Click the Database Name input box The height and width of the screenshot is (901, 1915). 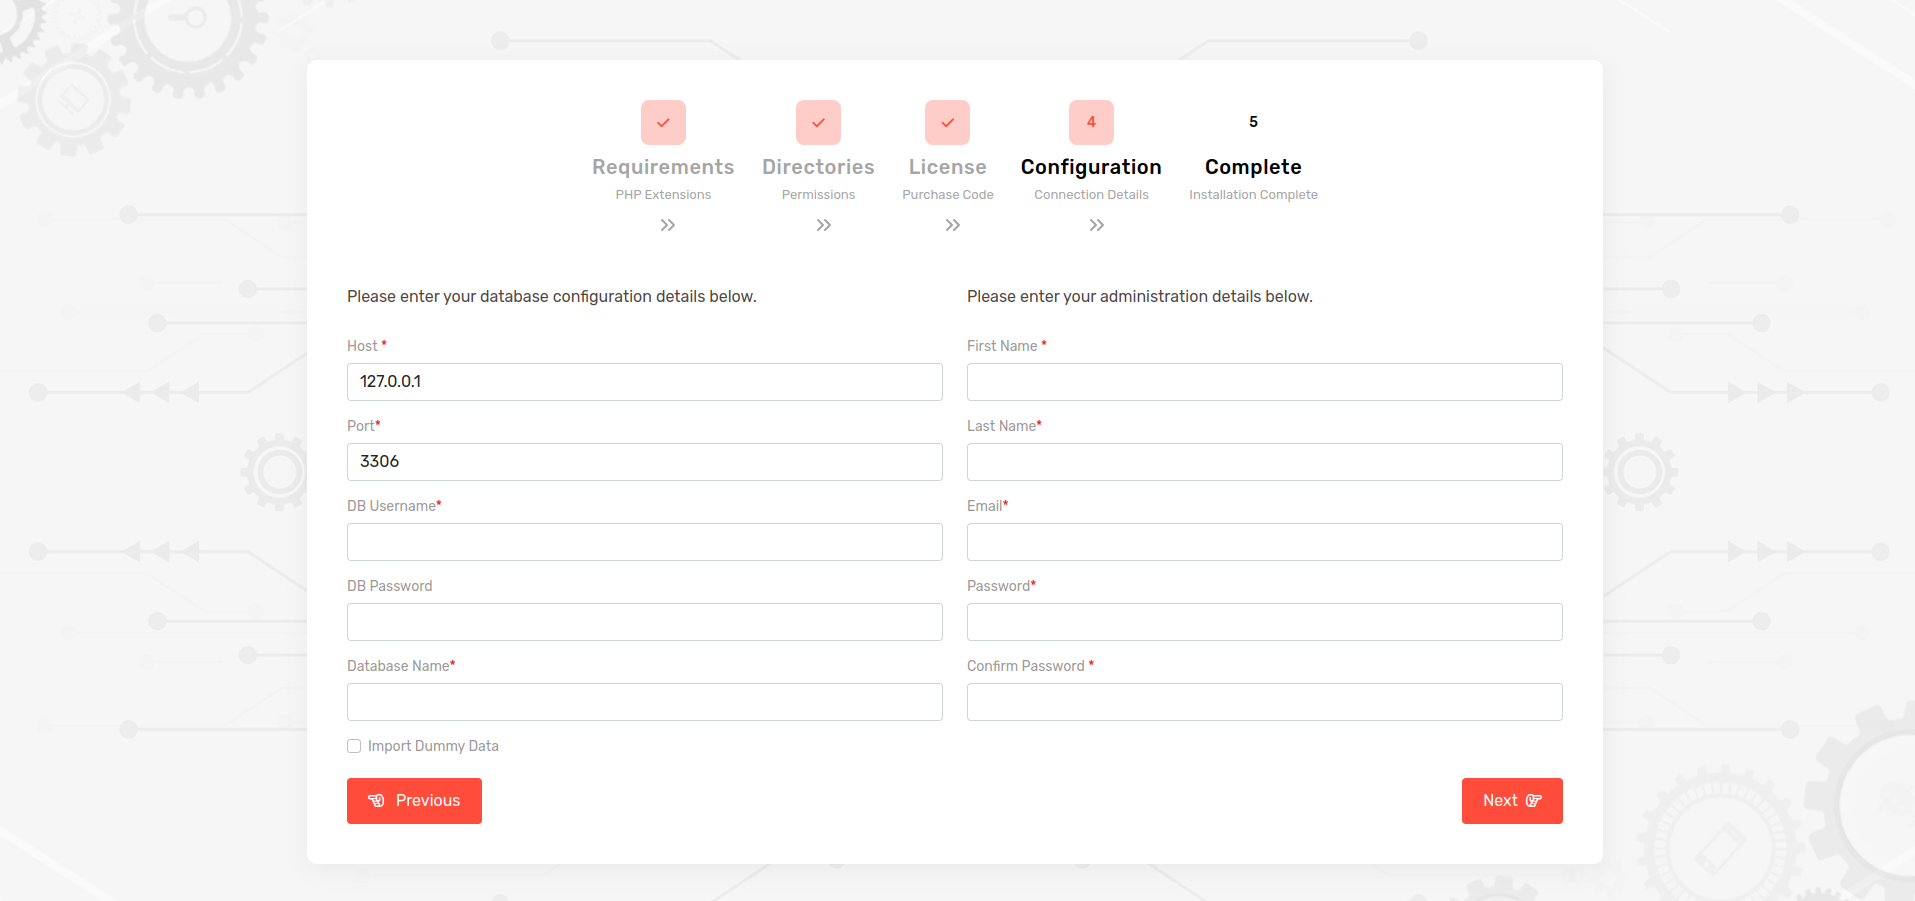[x=644, y=702]
